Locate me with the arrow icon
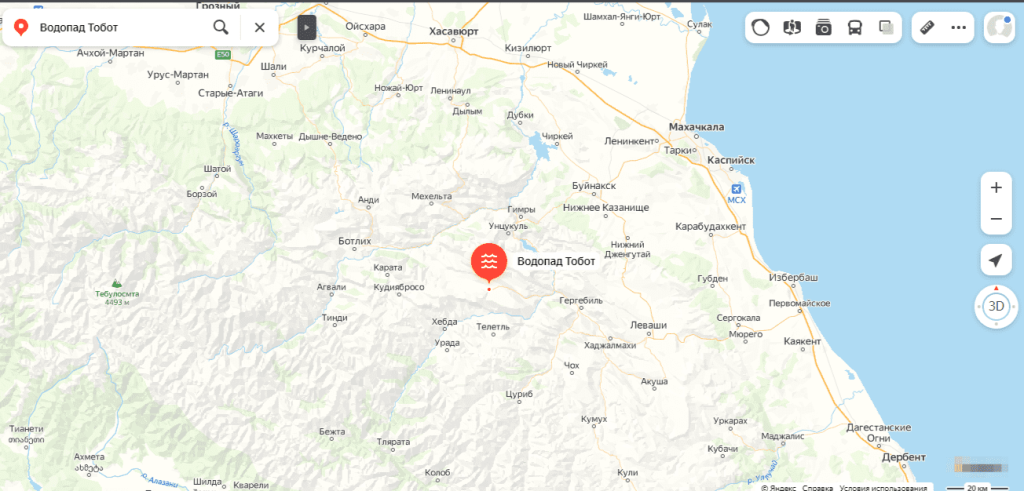Image resolution: width=1024 pixels, height=491 pixels. pyautogui.click(x=996, y=261)
